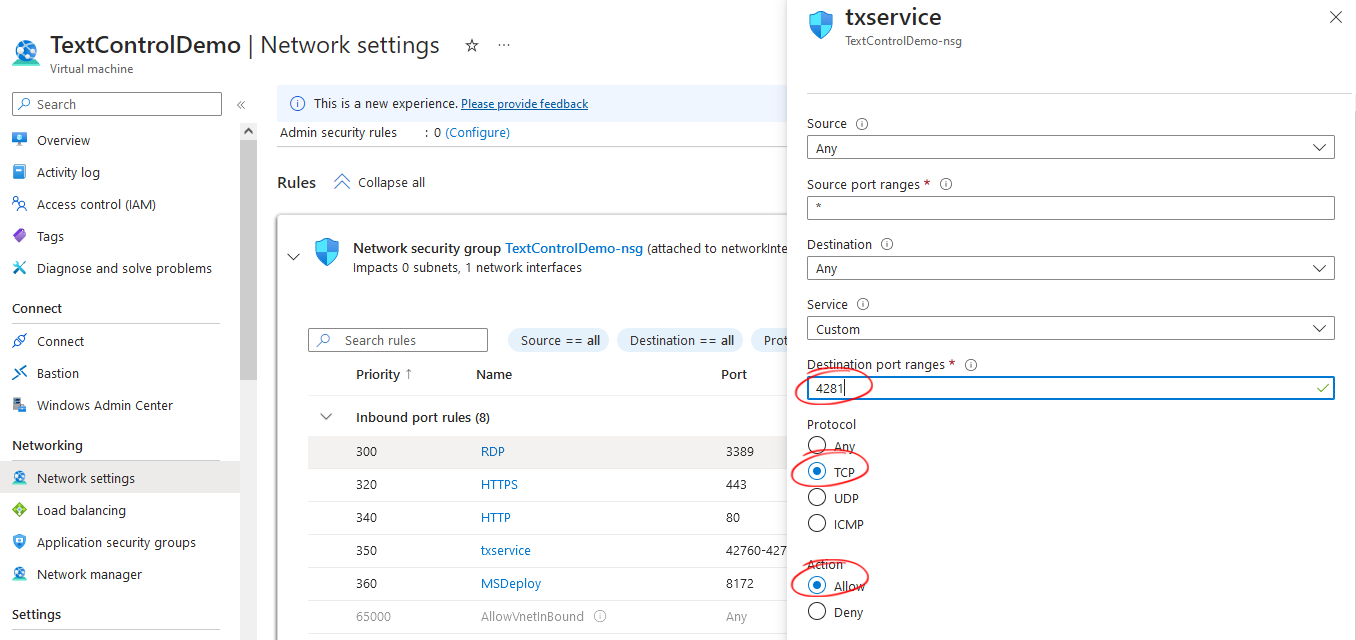Select the TCP protocol radio button
The image size is (1356, 640).
coord(817,472)
